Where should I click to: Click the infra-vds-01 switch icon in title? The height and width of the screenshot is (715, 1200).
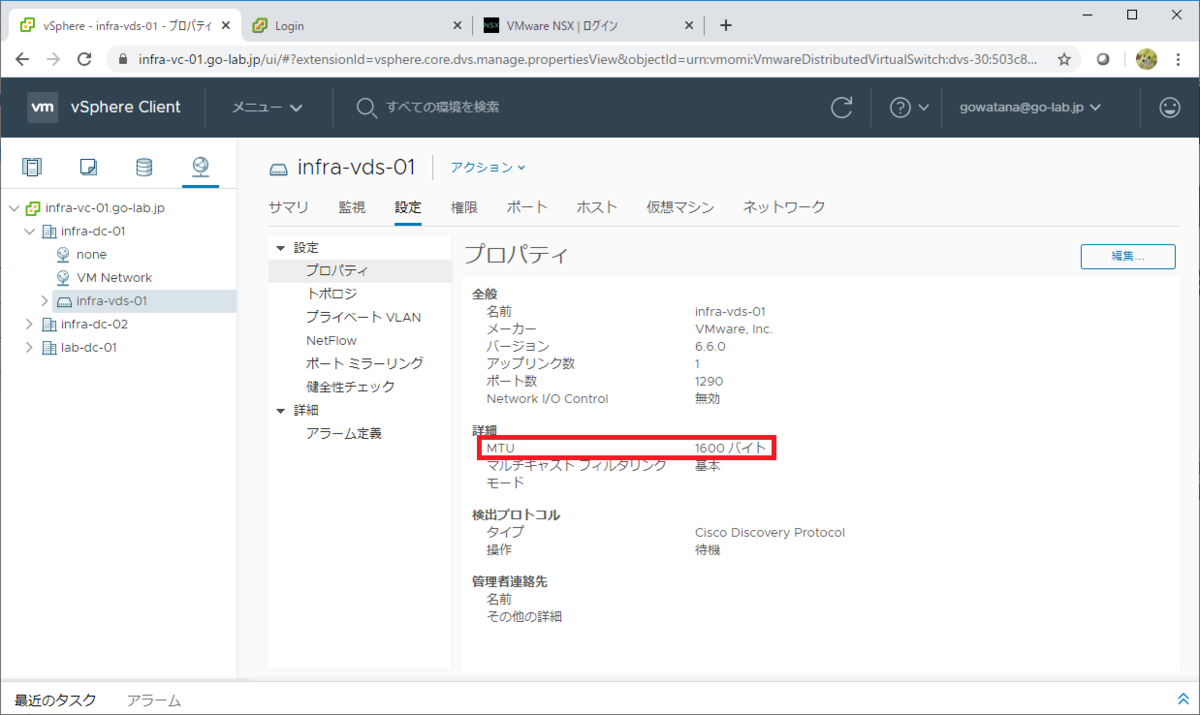[x=278, y=168]
